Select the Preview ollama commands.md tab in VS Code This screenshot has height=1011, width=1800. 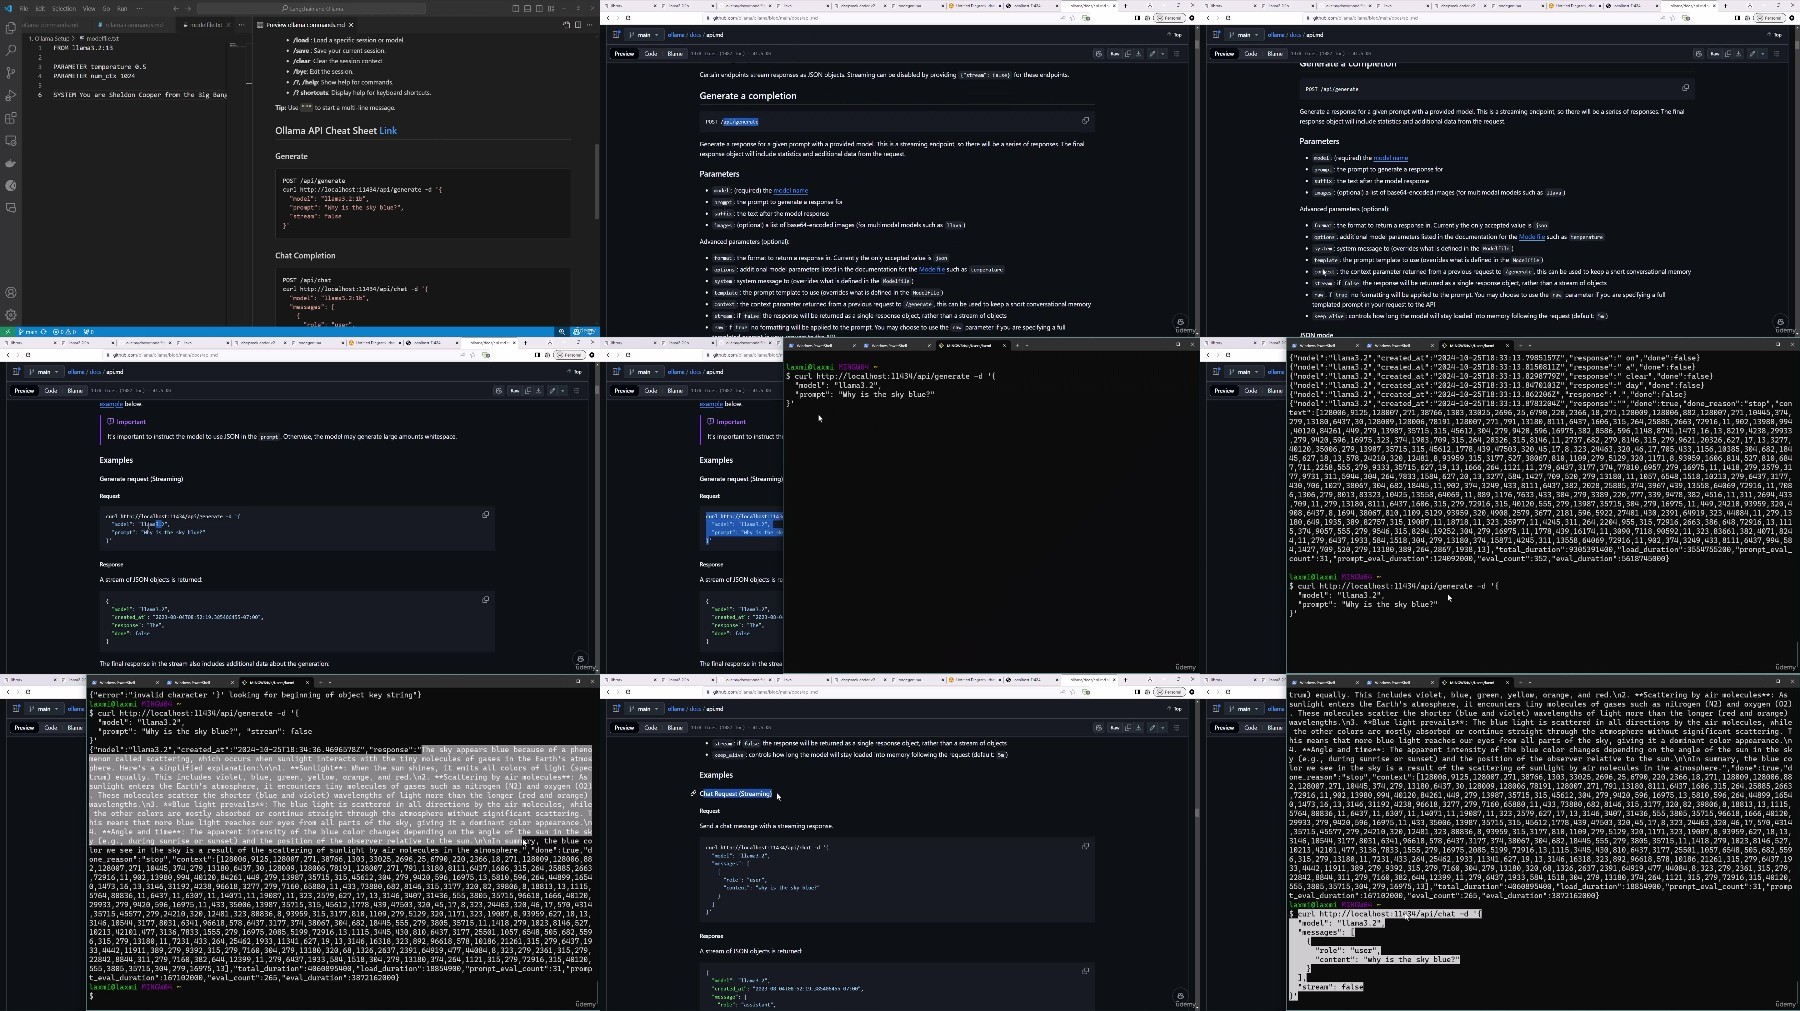(x=306, y=25)
